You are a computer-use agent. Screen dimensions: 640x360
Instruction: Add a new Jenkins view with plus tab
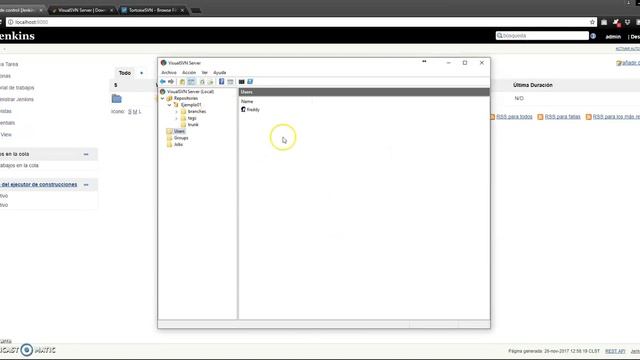pyautogui.click(x=142, y=73)
